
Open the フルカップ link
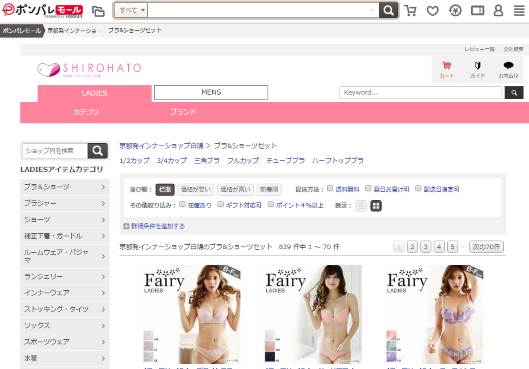(243, 161)
